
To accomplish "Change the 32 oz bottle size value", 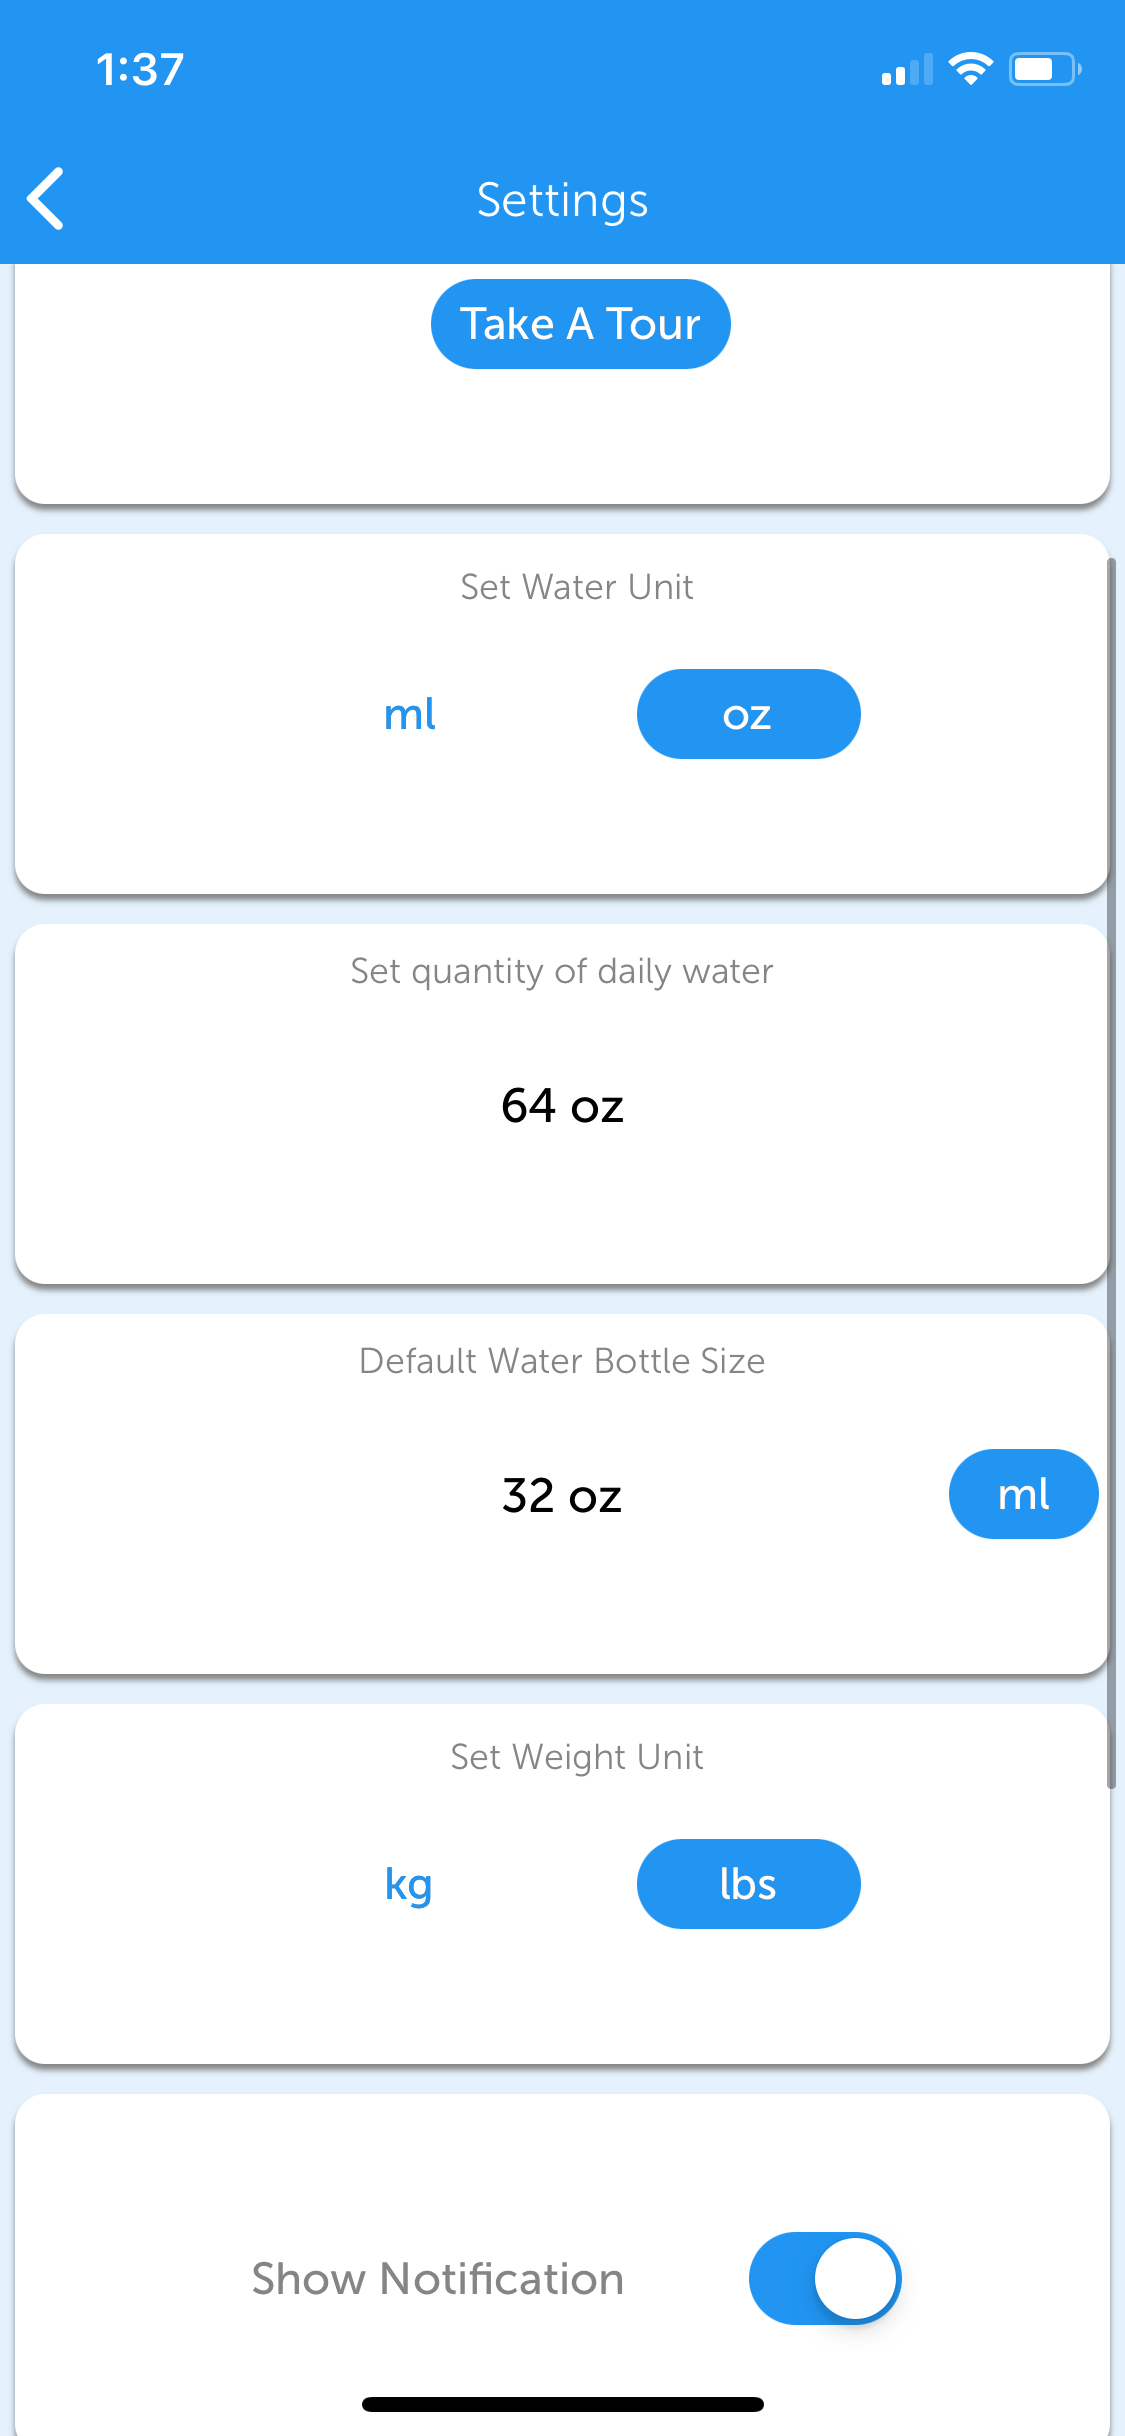I will click(562, 1496).
